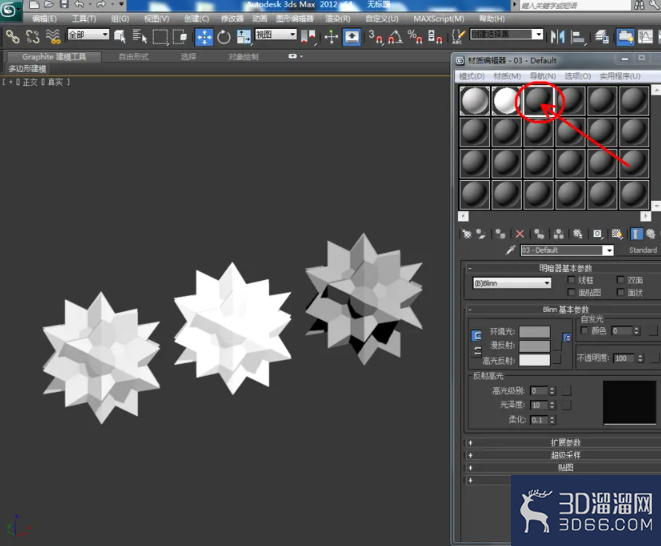This screenshot has height=546, width=661.
Task: Open the 全部 selection filter dropdown
Action: 88,35
